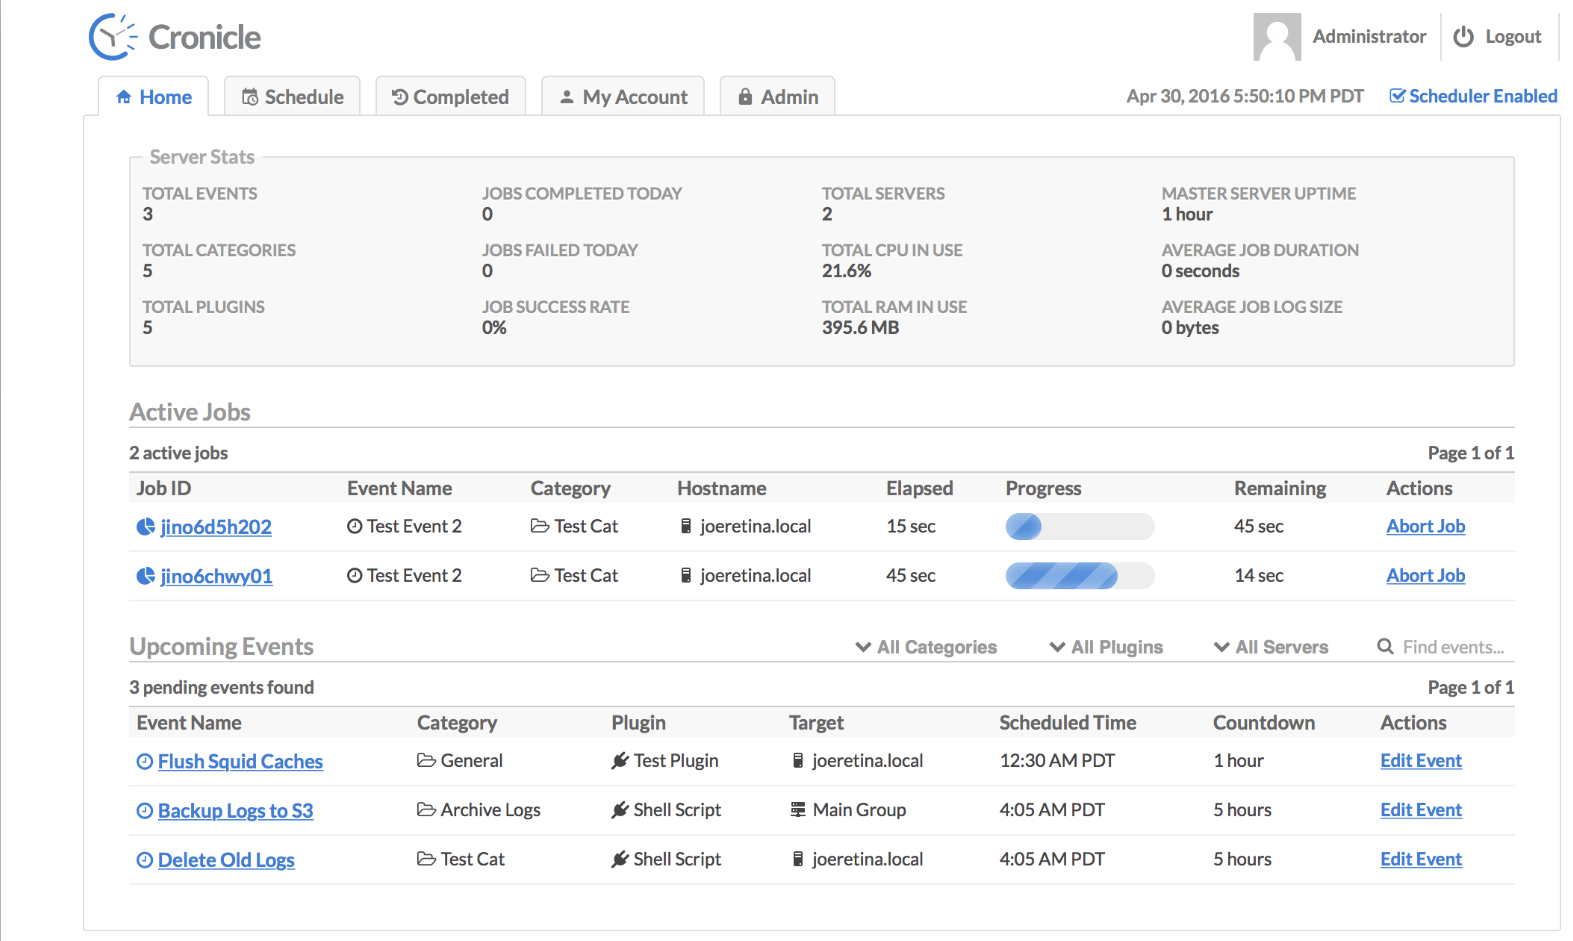Image resolution: width=1573 pixels, height=941 pixels.
Task: Switch to the Schedule tab
Action: 292,97
